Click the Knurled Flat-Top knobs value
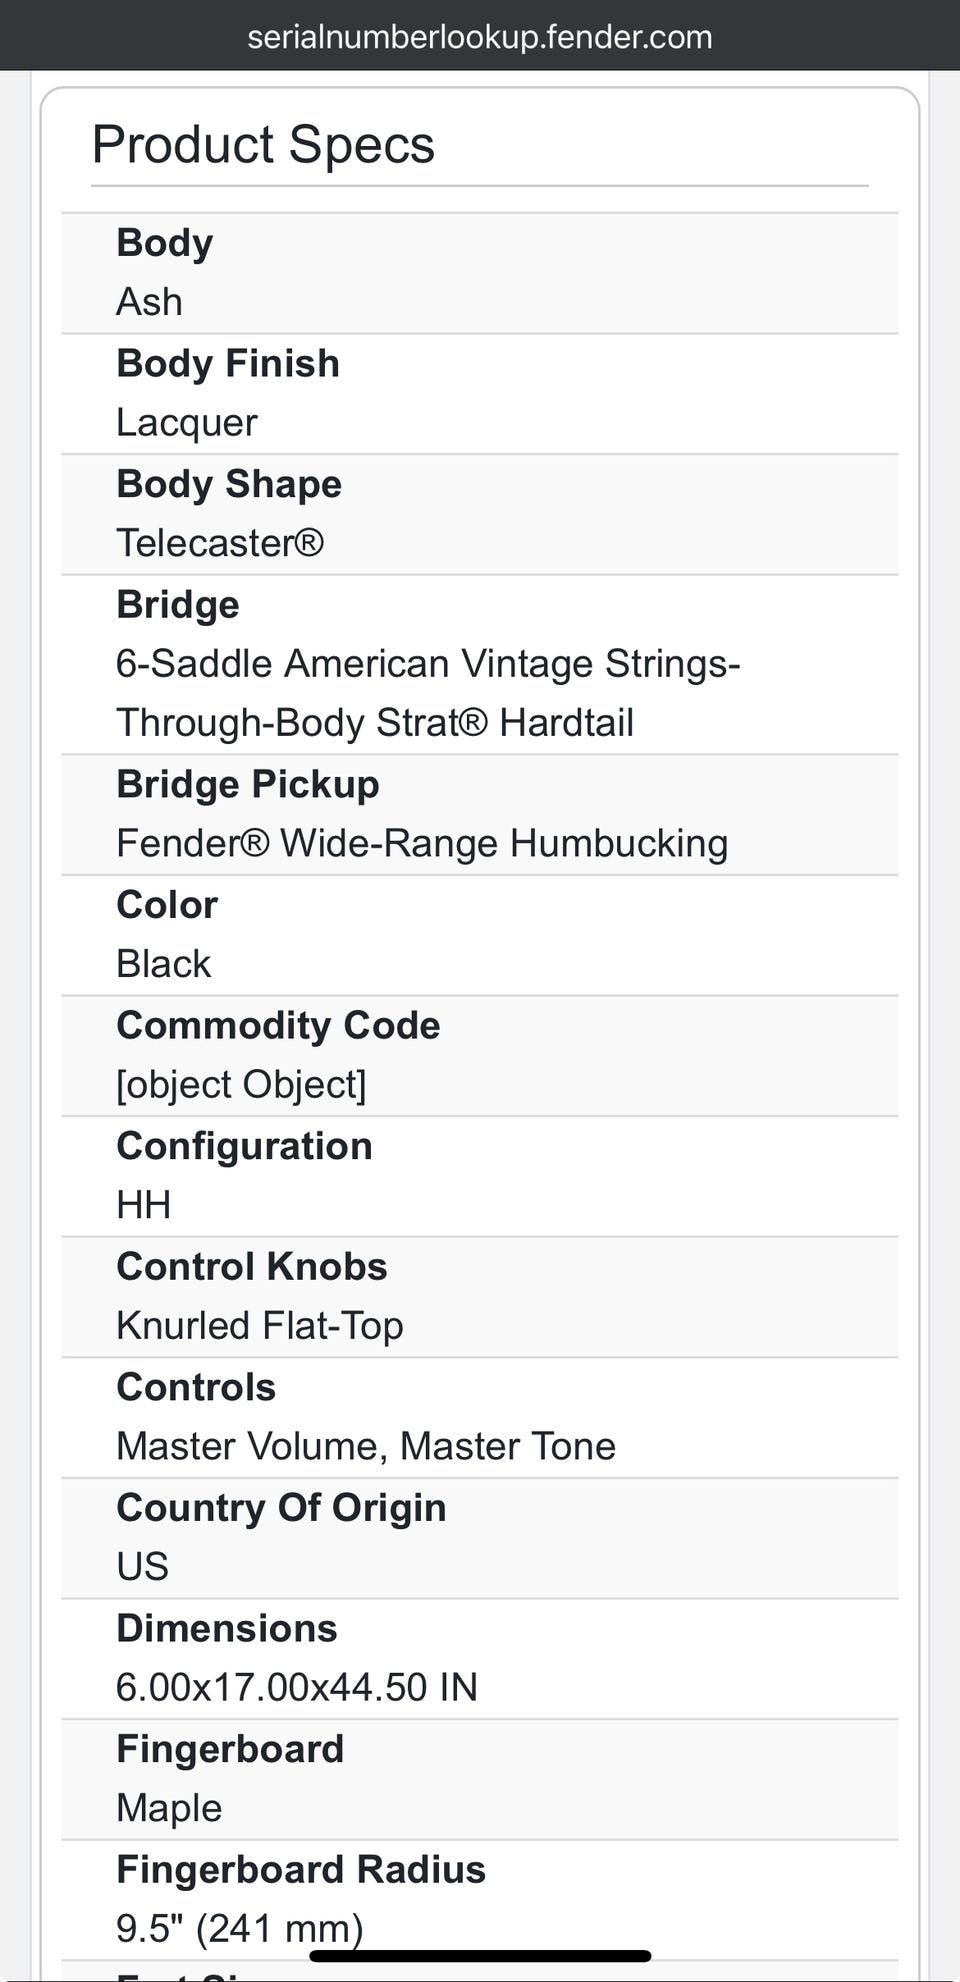 point(260,1325)
